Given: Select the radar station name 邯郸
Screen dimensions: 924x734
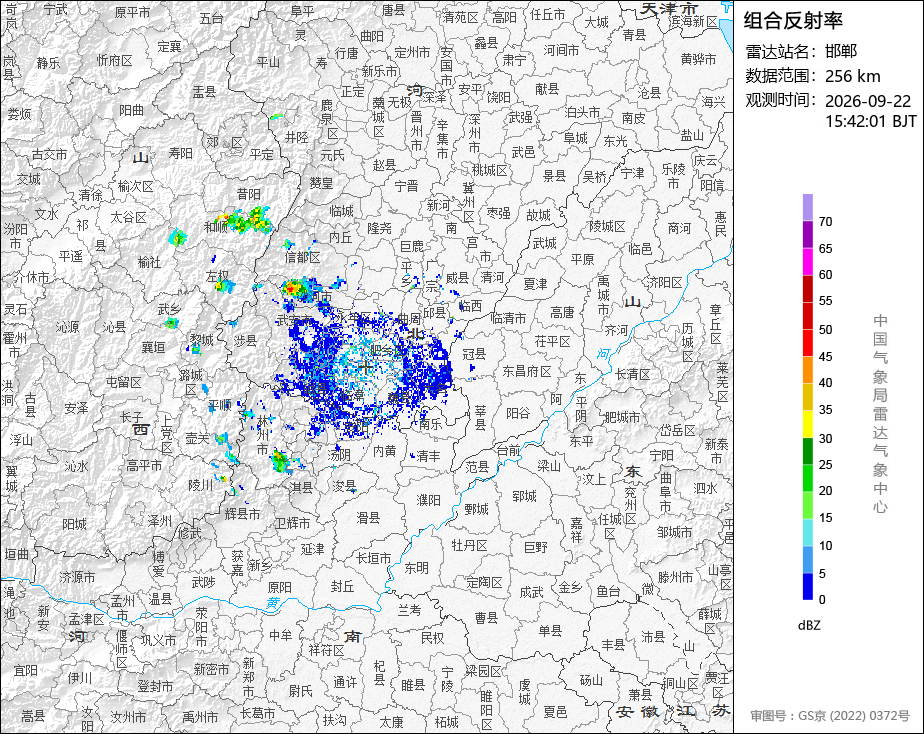Looking at the screenshot, I should coord(841,52).
